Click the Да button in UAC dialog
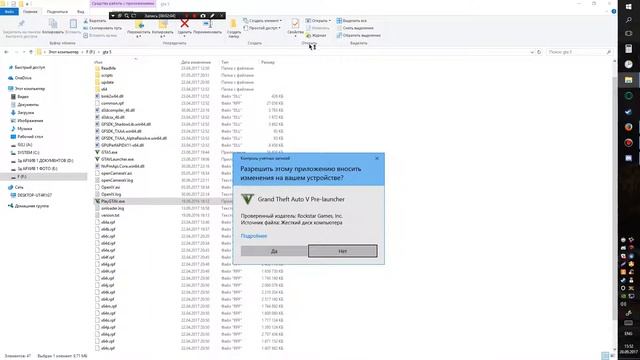This screenshot has height=360, width=640. [274, 251]
